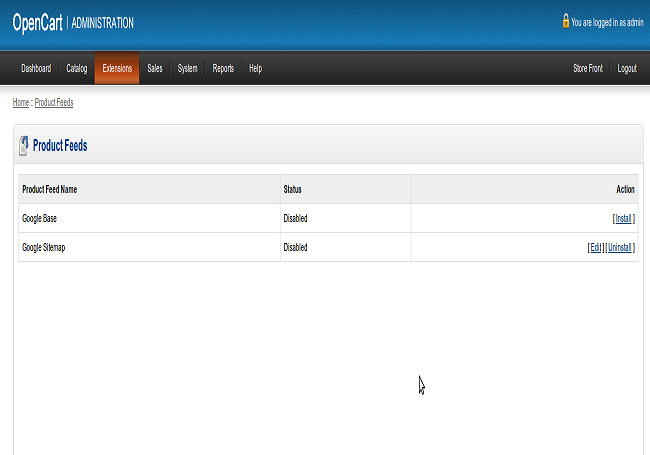Open the Dashboard menu
650x455 pixels.
coord(36,68)
